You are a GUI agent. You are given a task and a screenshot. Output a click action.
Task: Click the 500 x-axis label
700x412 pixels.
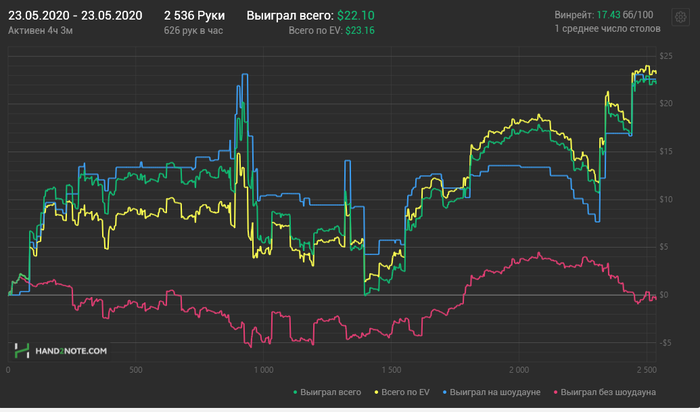coord(136,370)
